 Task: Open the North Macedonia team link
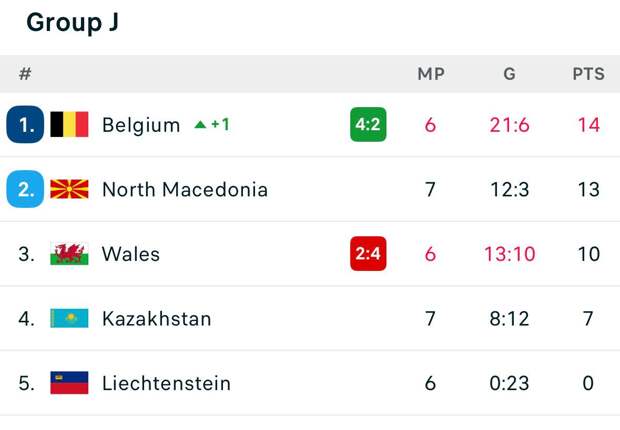[x=185, y=189]
